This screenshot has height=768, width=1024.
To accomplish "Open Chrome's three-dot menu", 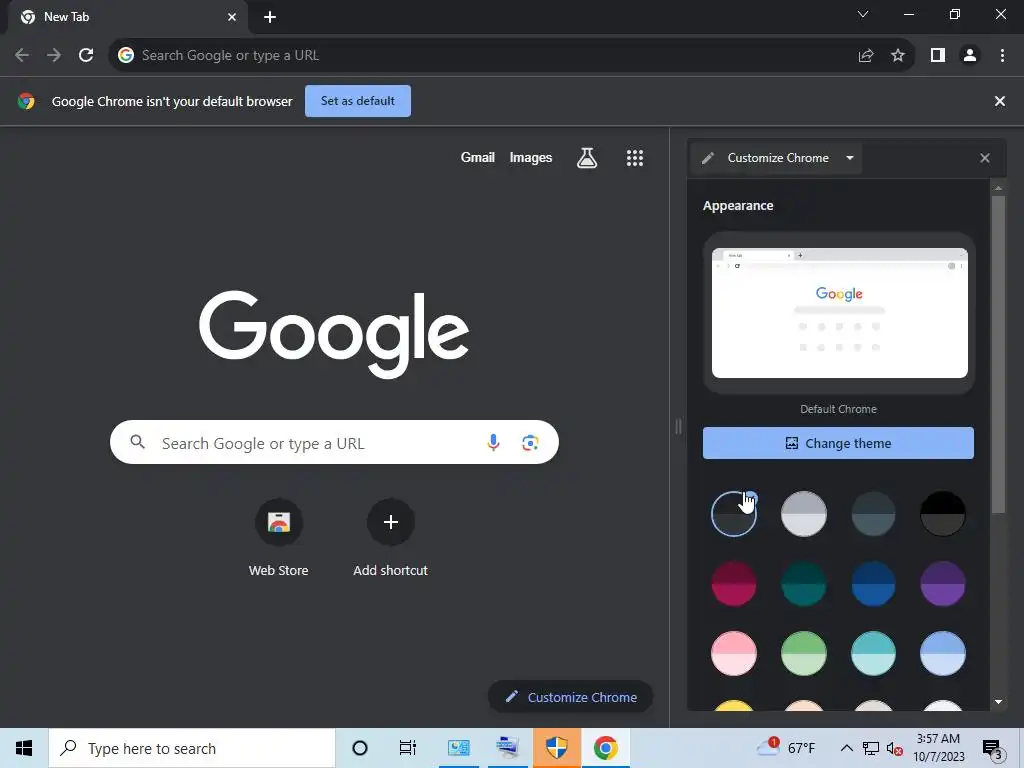I will 1002,56.
